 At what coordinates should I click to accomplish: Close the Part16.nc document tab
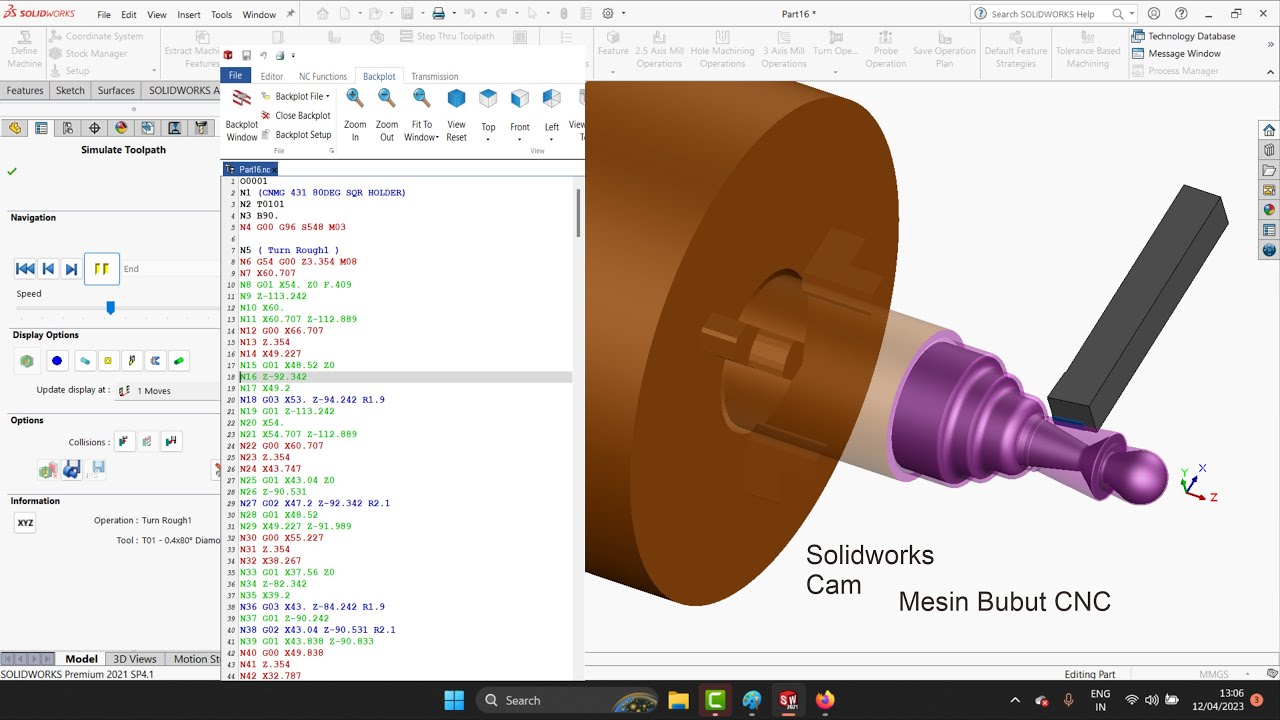273,170
